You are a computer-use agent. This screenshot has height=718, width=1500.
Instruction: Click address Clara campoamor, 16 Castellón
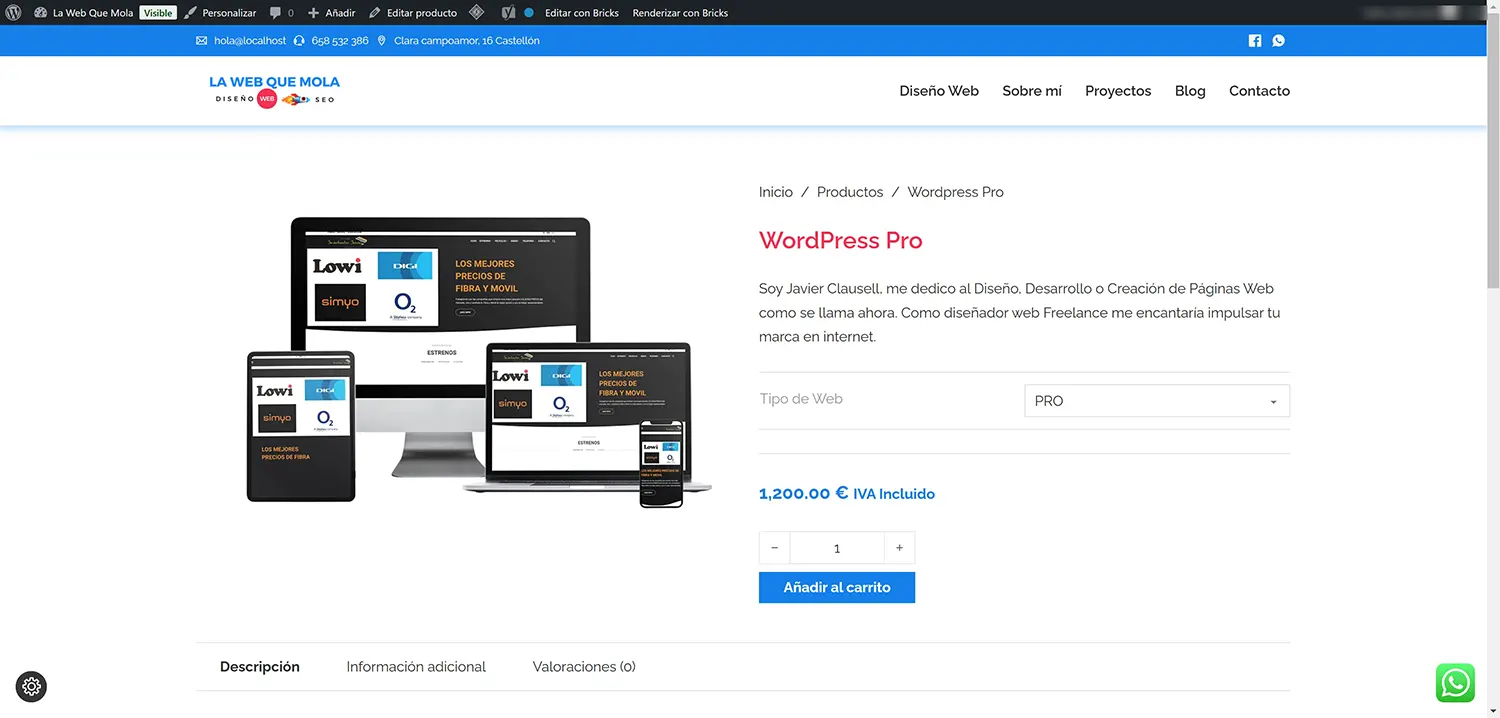[x=467, y=41]
